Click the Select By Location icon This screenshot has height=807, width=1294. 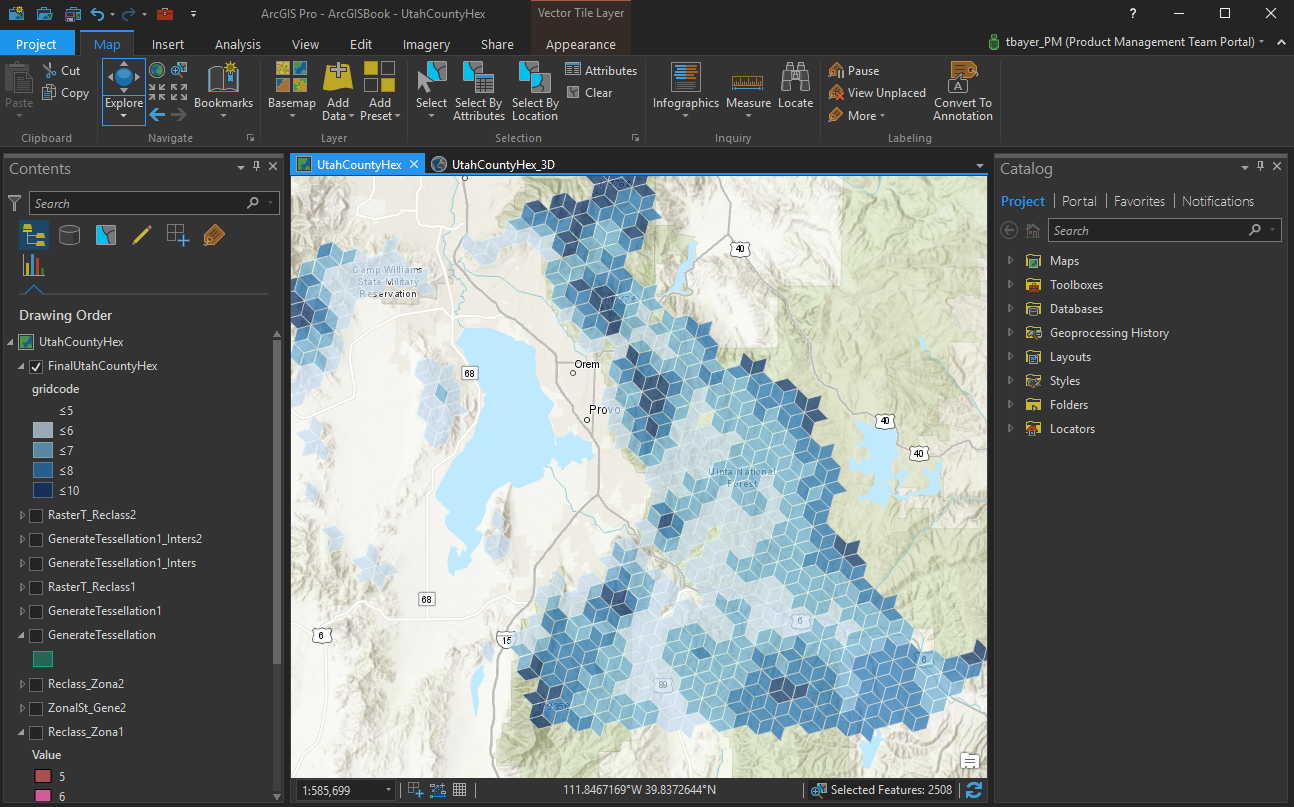coord(535,78)
